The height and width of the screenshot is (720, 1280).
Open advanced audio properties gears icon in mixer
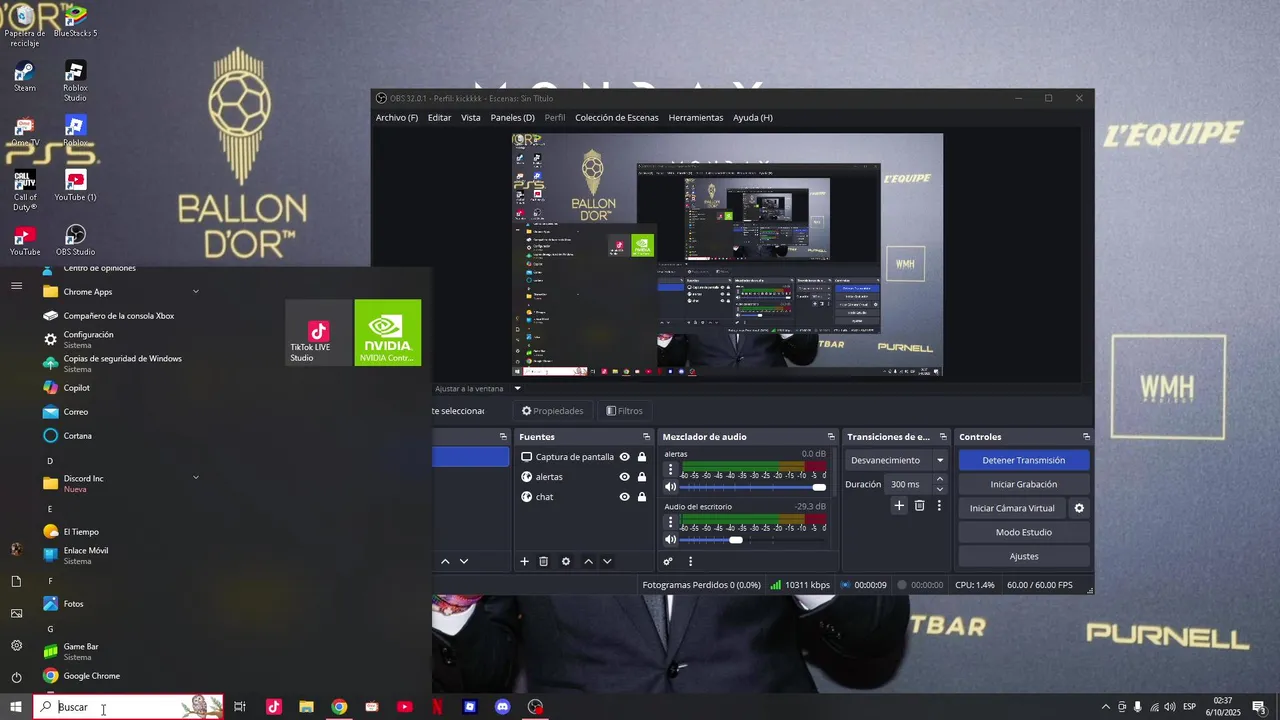(668, 562)
